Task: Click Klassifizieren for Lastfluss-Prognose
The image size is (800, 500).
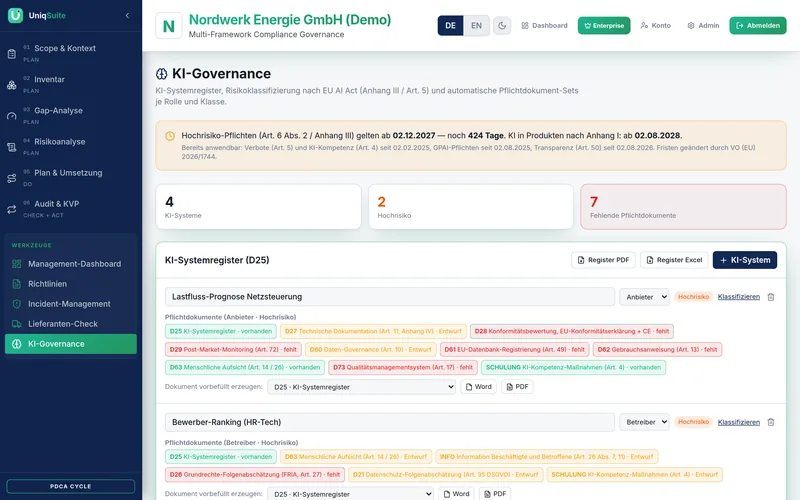Action: [738, 296]
